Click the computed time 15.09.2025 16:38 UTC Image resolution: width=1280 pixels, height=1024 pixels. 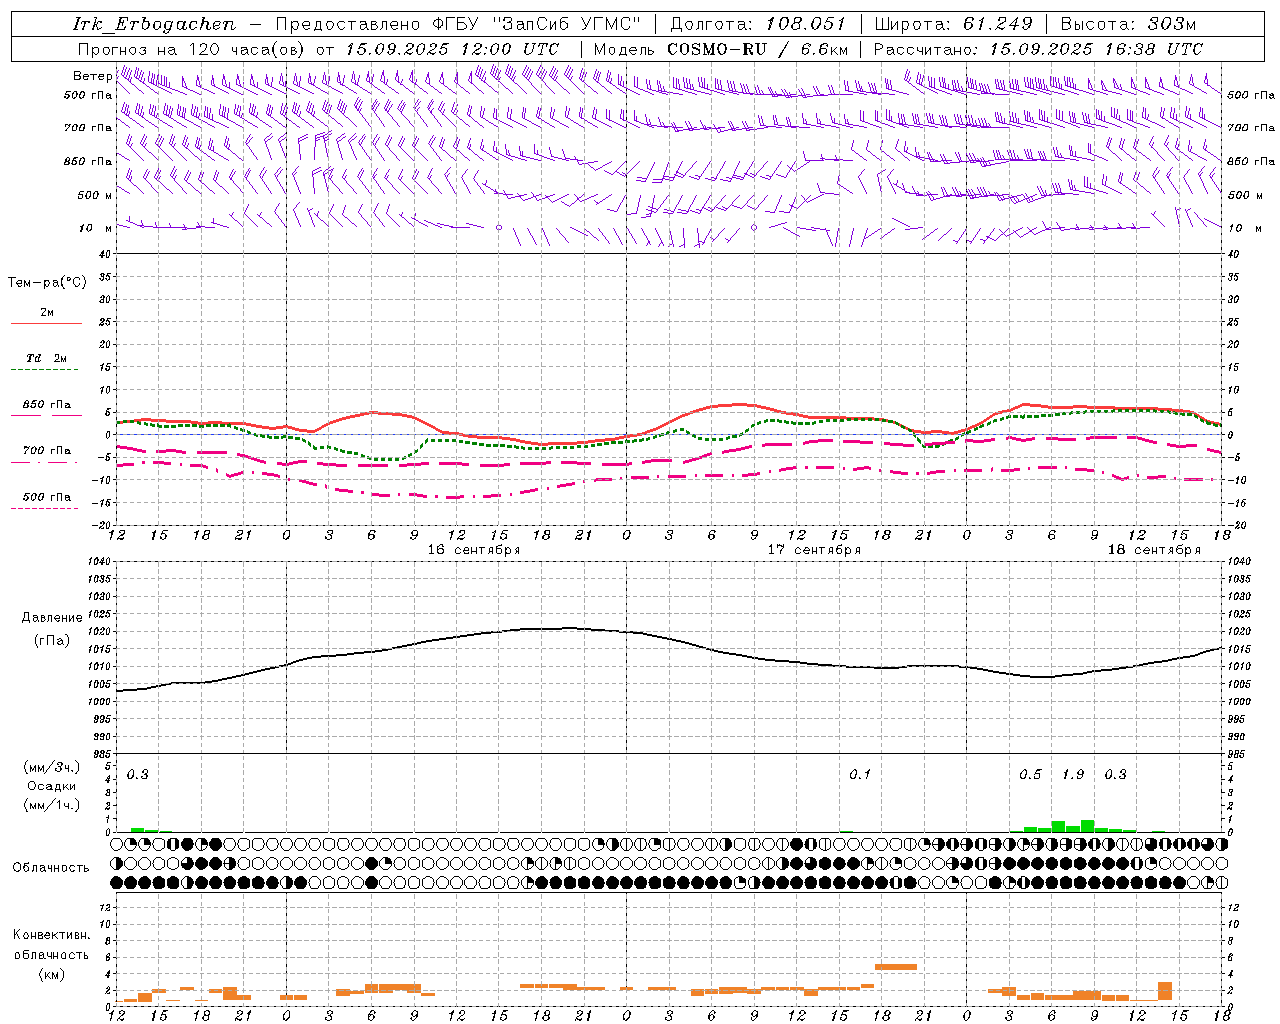[x=1096, y=49]
